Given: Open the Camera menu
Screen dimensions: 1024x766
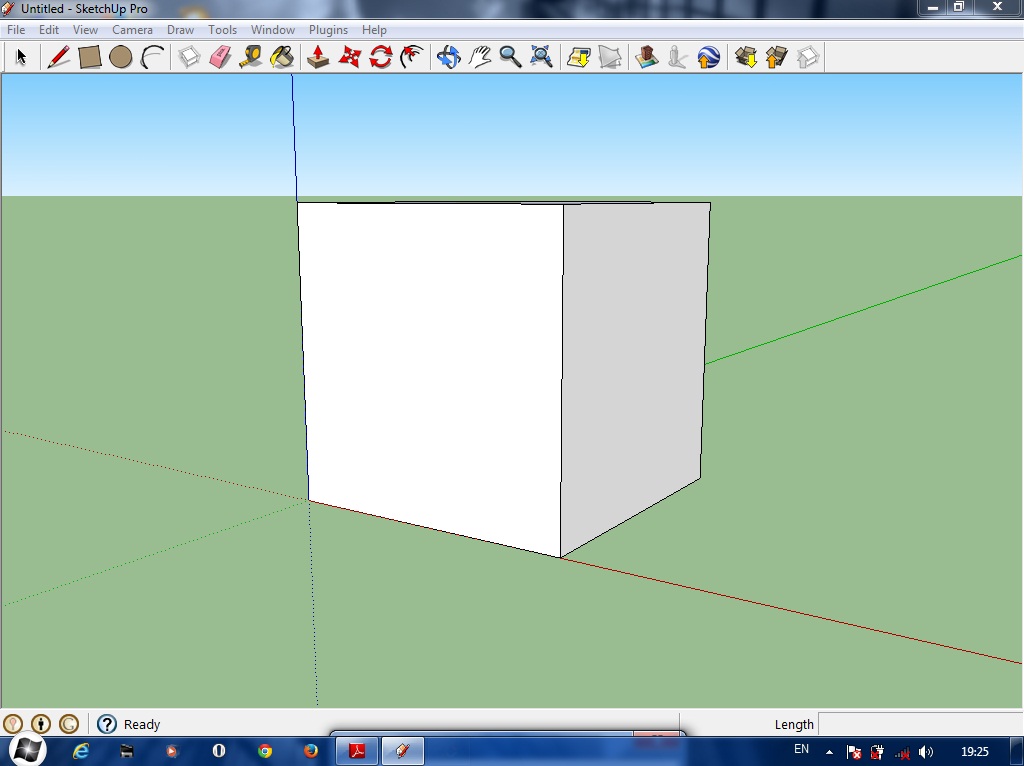Looking at the screenshot, I should [x=132, y=29].
